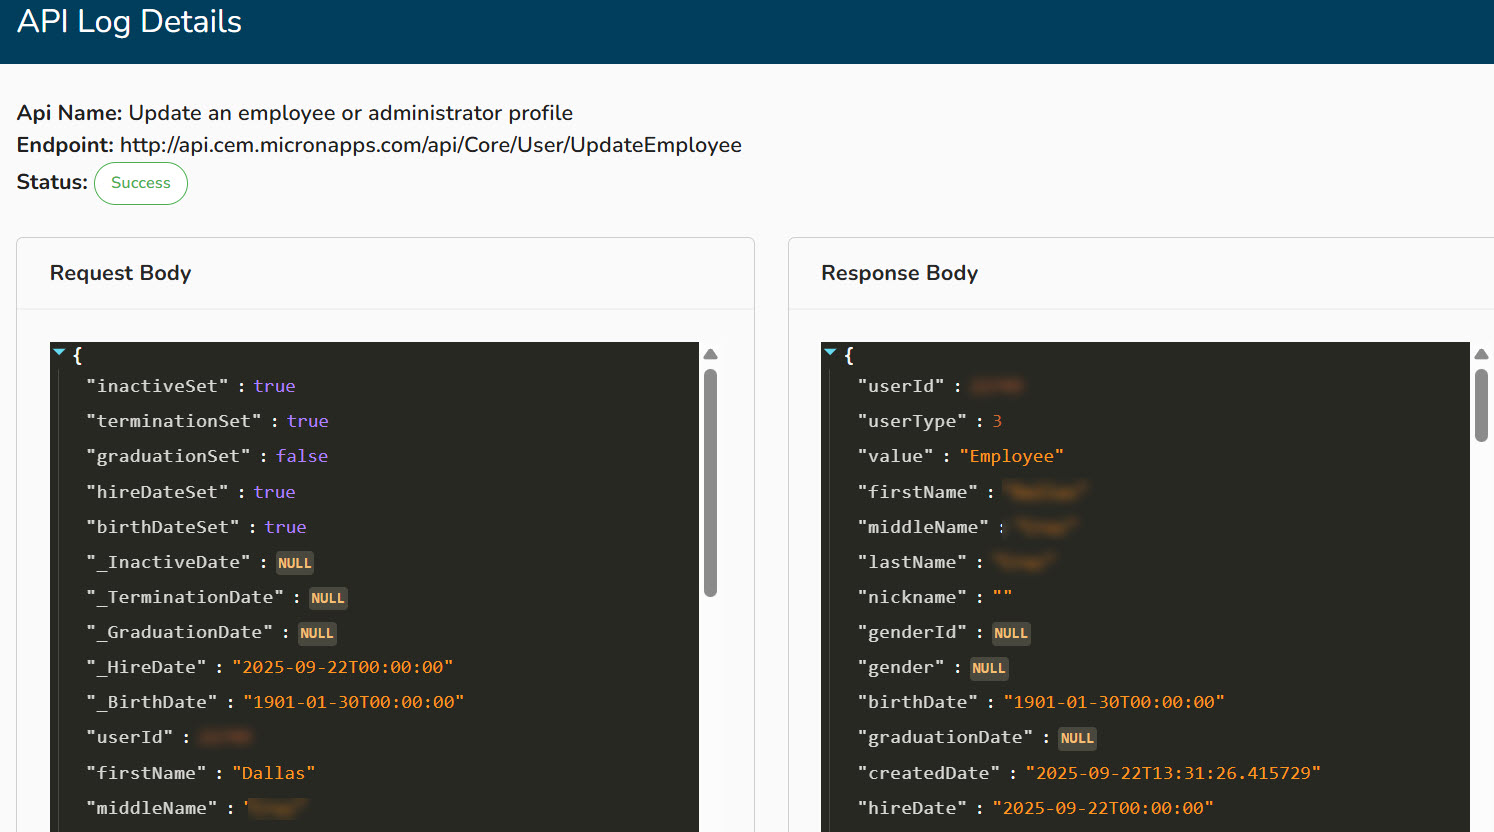Select the NULL badge for _GraduationDate

316,632
